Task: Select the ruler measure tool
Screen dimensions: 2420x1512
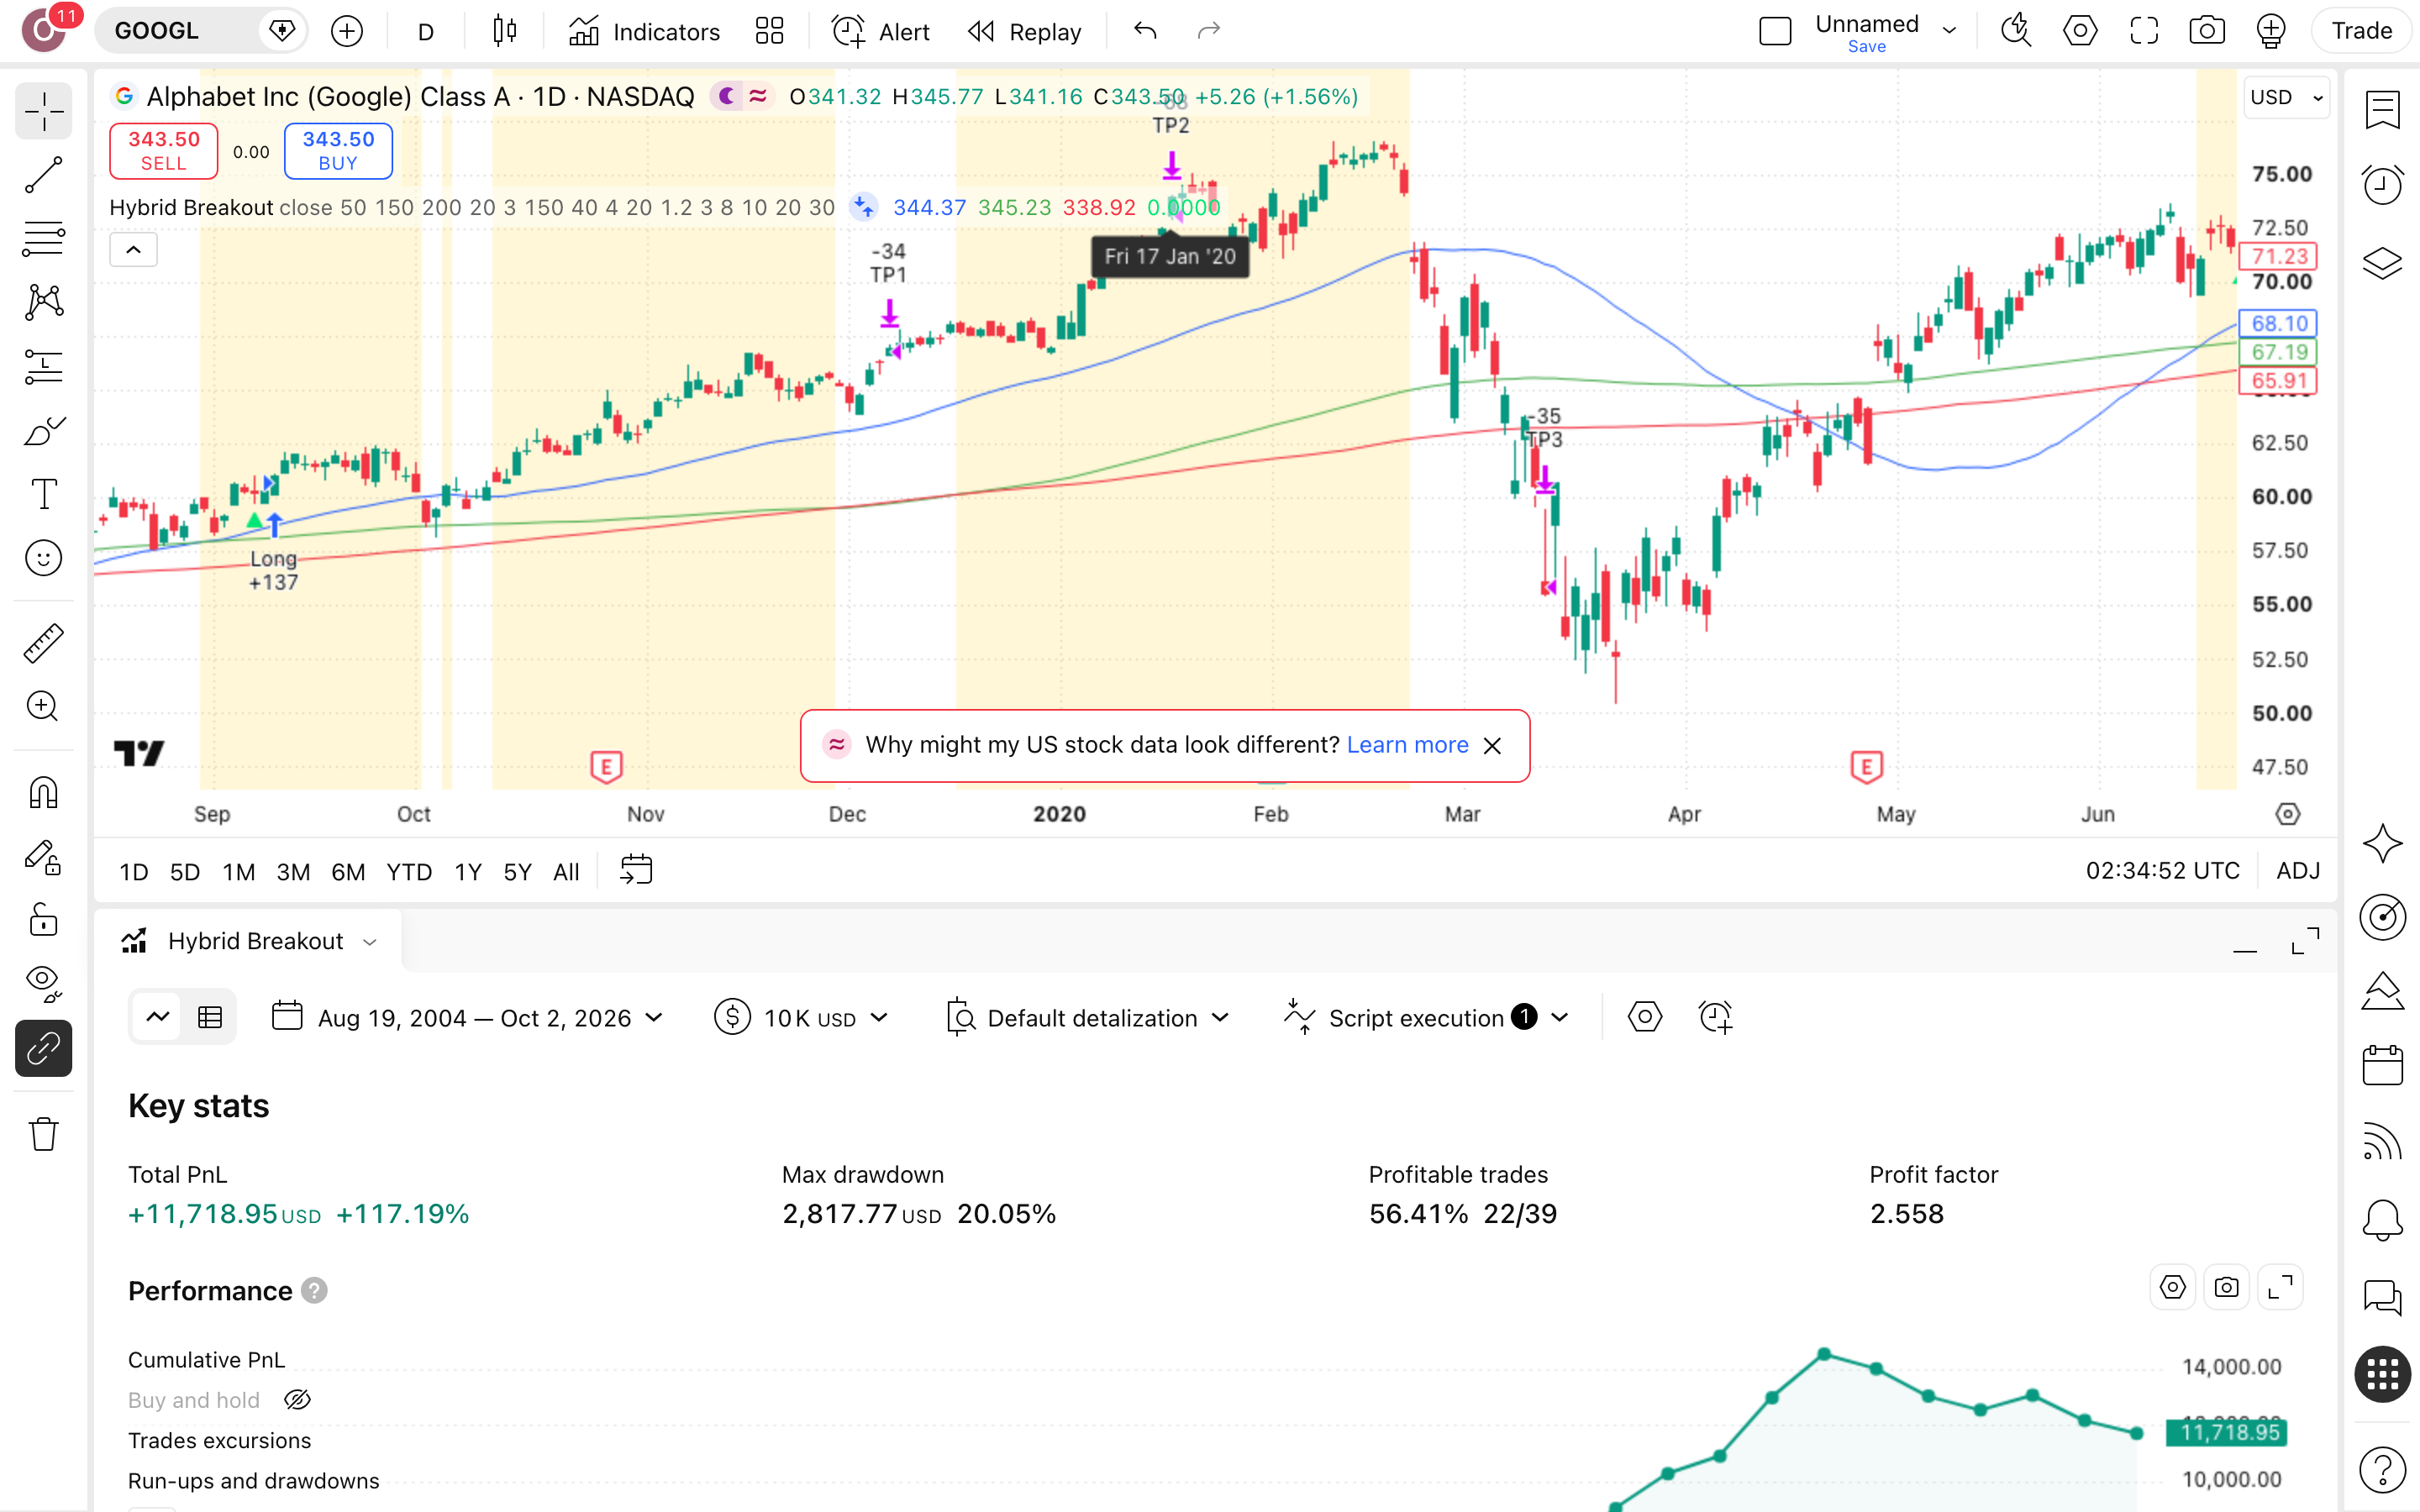Action: click(x=43, y=643)
